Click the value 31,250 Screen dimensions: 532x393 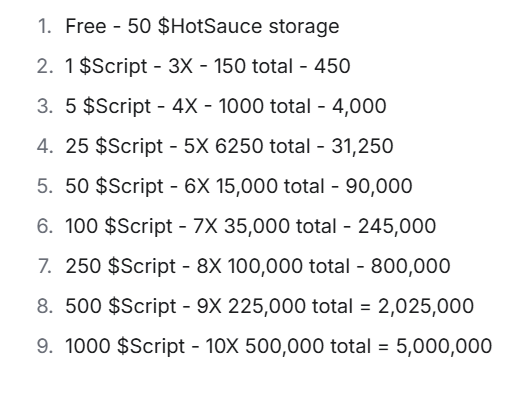[x=362, y=147]
